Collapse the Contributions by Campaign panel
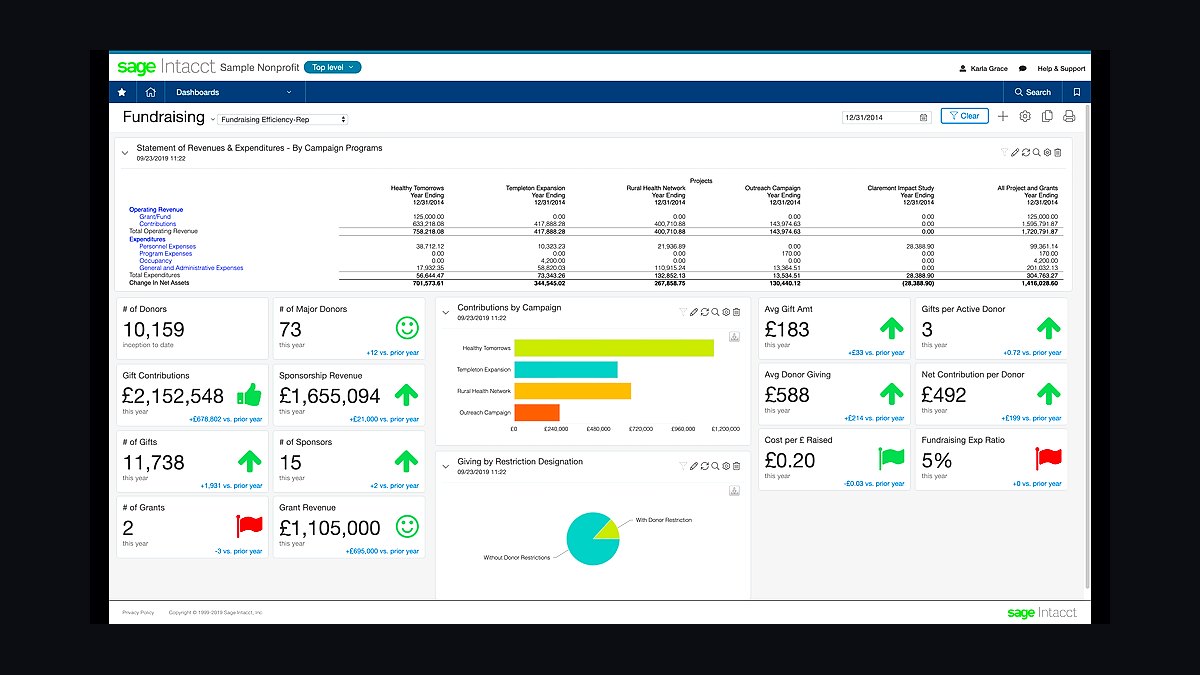1200x675 pixels. [446, 312]
